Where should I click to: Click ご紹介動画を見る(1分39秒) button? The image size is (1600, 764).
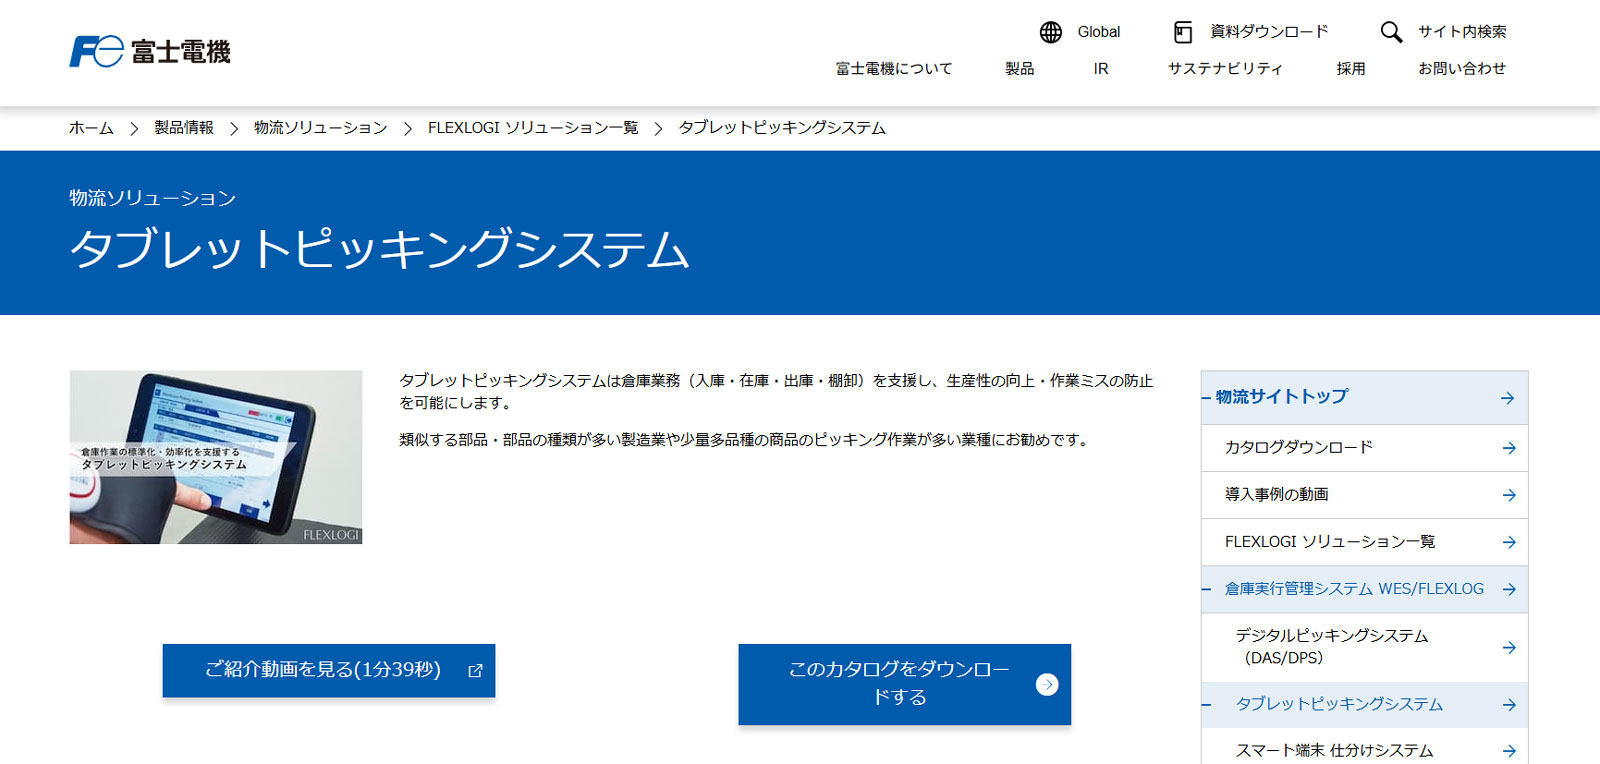(329, 670)
